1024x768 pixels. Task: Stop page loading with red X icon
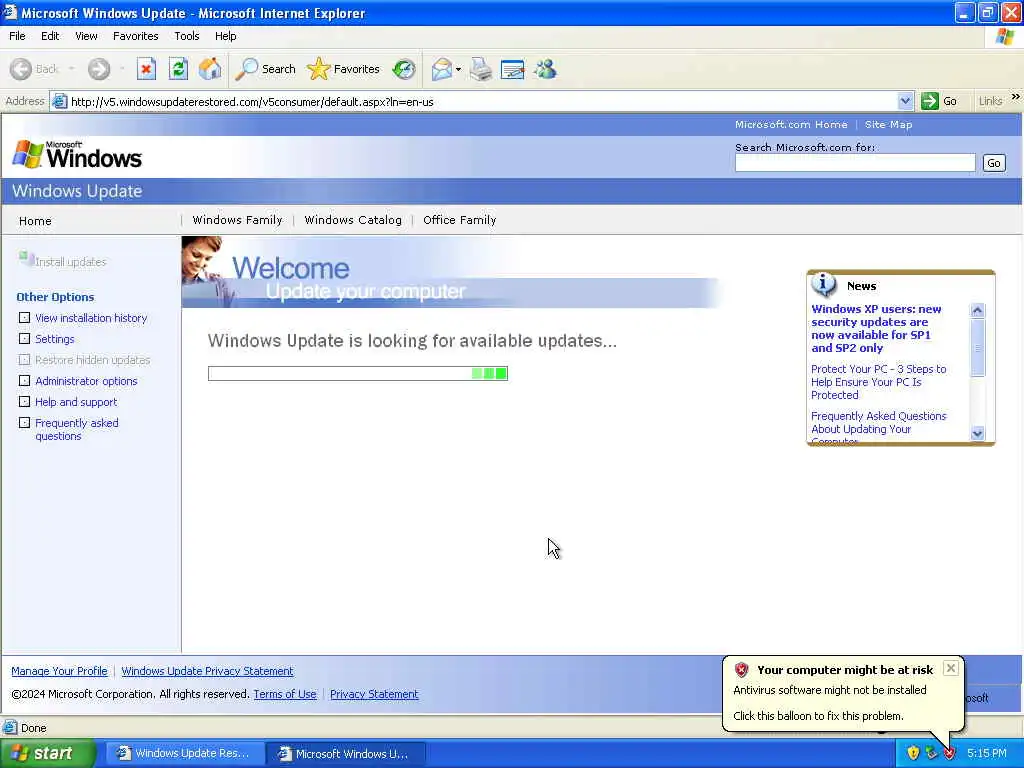click(x=146, y=69)
